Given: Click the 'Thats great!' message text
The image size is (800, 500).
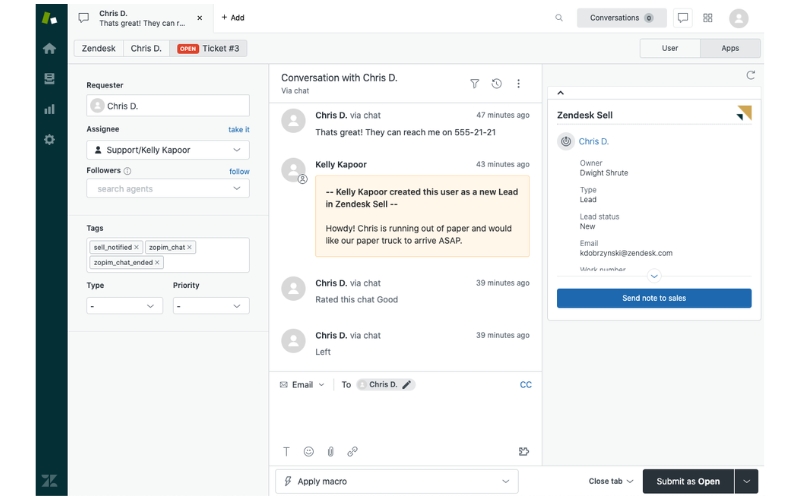Looking at the screenshot, I should tap(406, 132).
